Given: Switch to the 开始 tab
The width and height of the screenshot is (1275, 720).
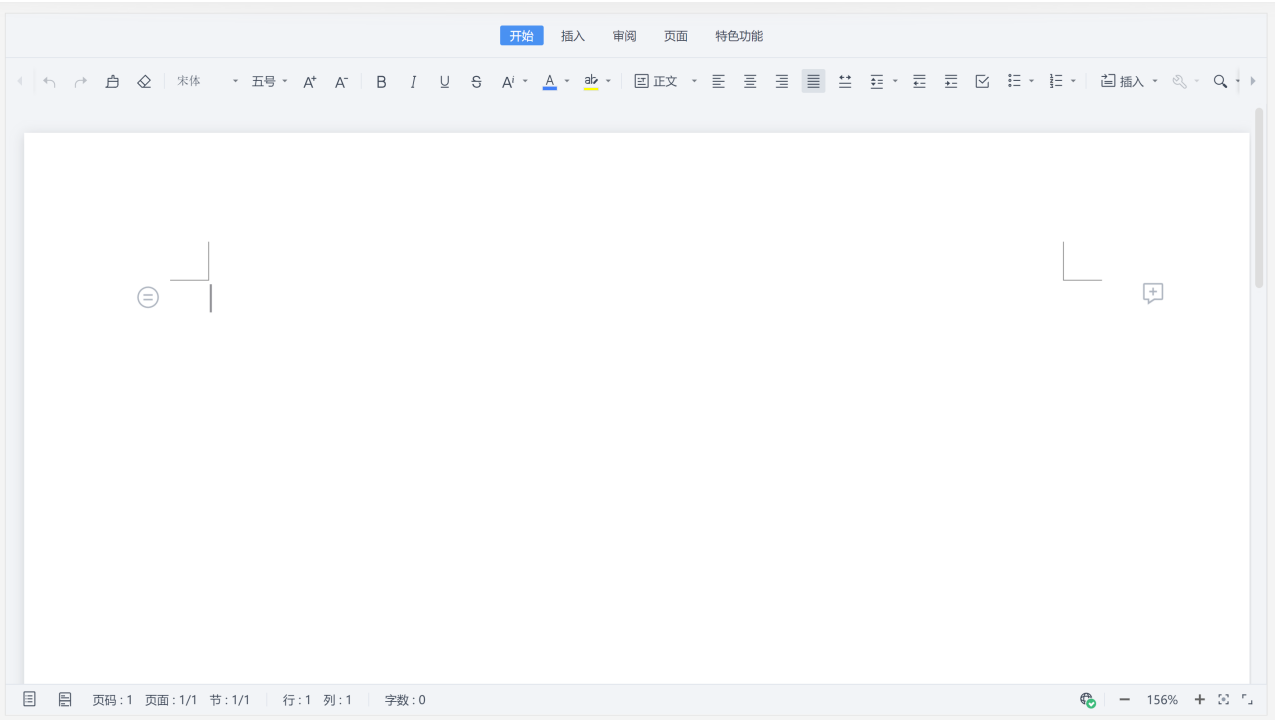Looking at the screenshot, I should click(522, 36).
